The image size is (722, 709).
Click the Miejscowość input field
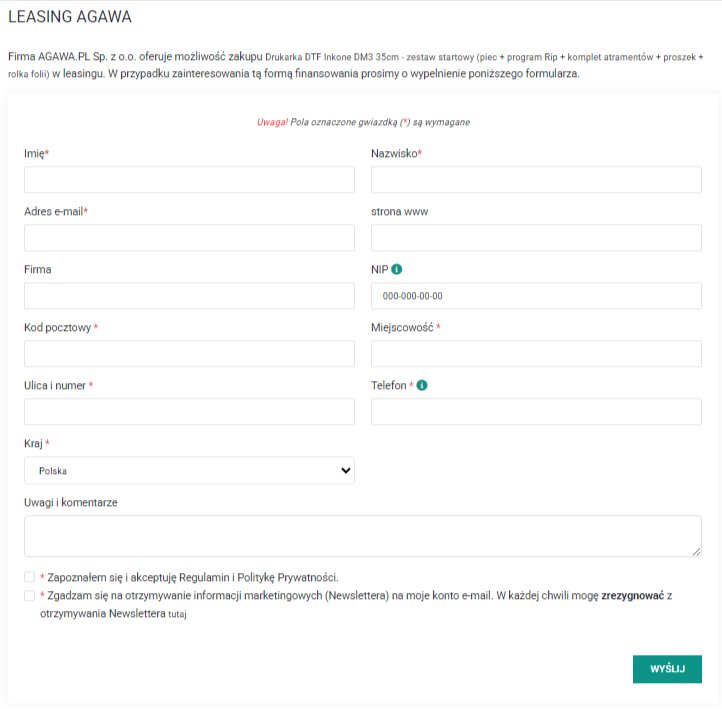(x=536, y=354)
